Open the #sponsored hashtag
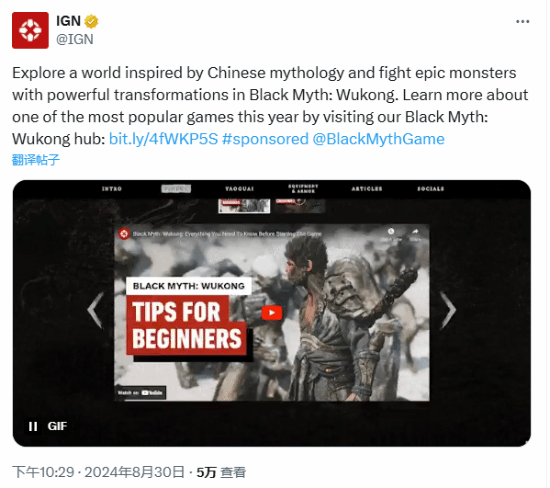This screenshot has width=550, height=488. [x=265, y=139]
